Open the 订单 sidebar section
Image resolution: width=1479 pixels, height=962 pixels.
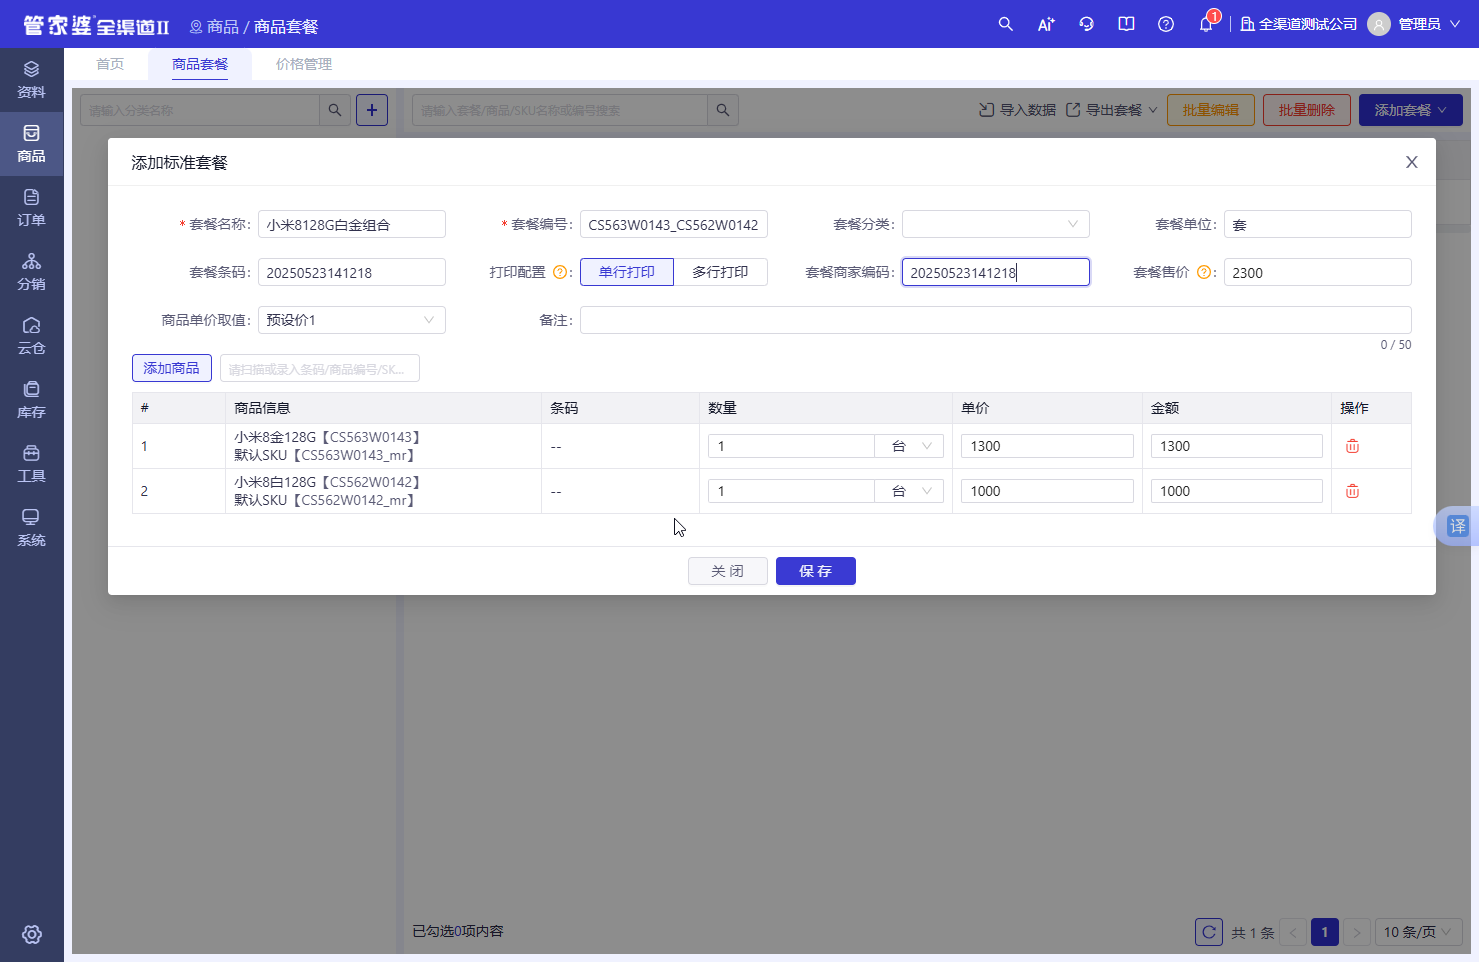click(32, 208)
